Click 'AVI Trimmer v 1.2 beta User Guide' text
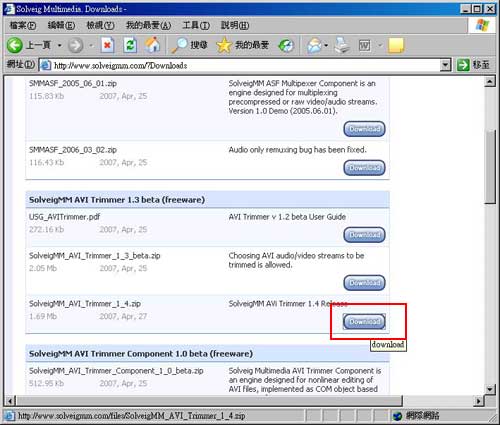The height and width of the screenshot is (425, 500). pos(287,217)
